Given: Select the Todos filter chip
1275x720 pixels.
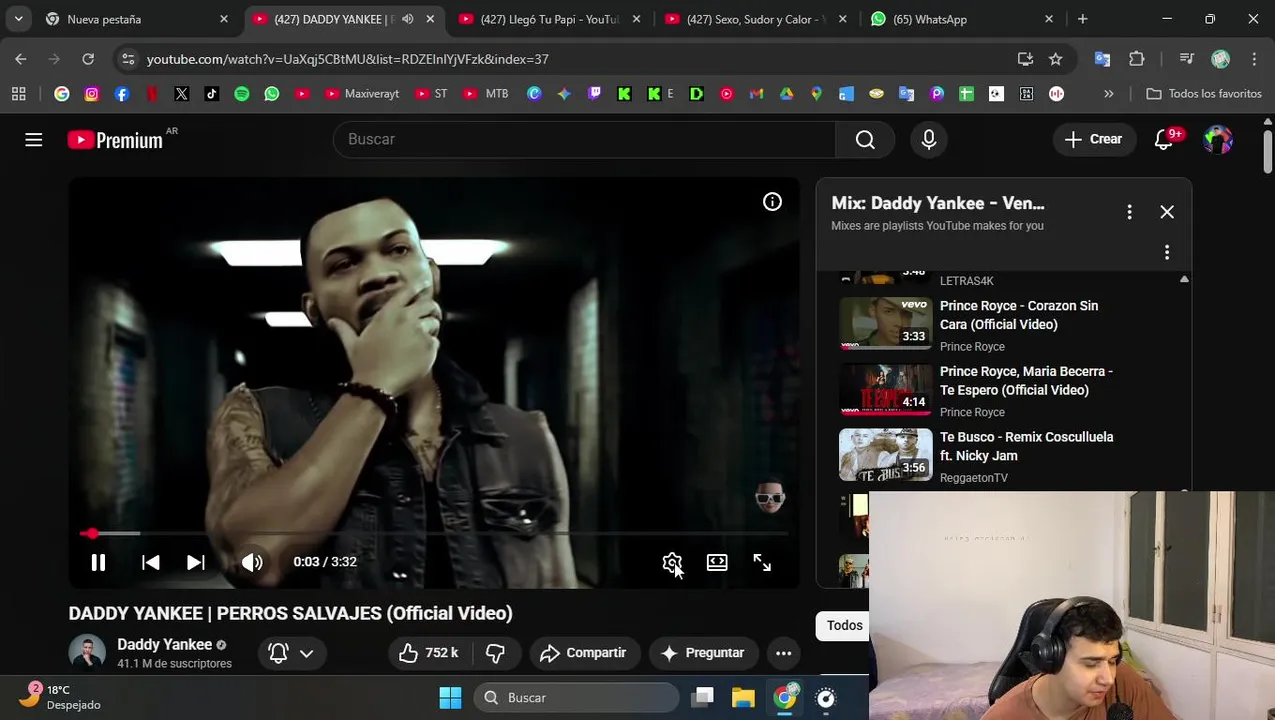Looking at the screenshot, I should point(844,626).
